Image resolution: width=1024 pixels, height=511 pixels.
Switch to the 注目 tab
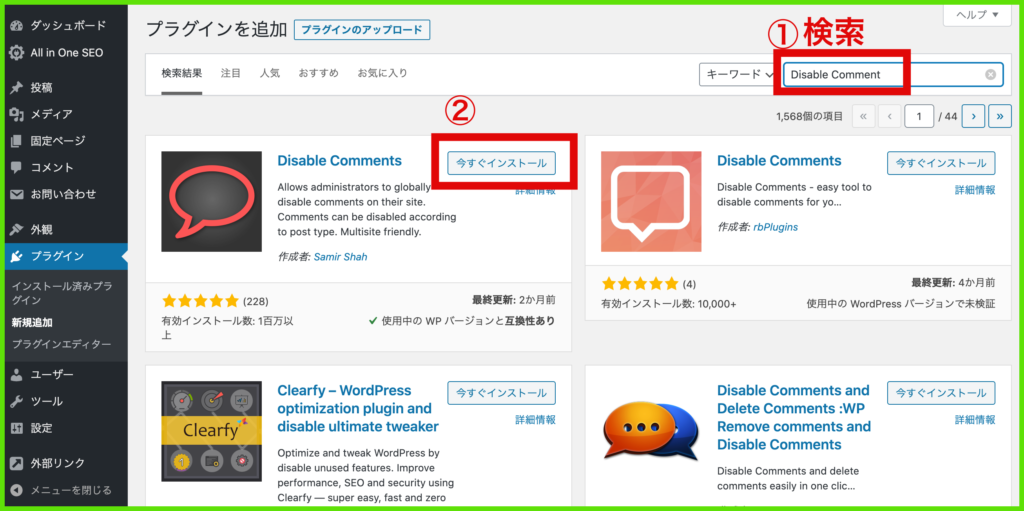point(231,73)
